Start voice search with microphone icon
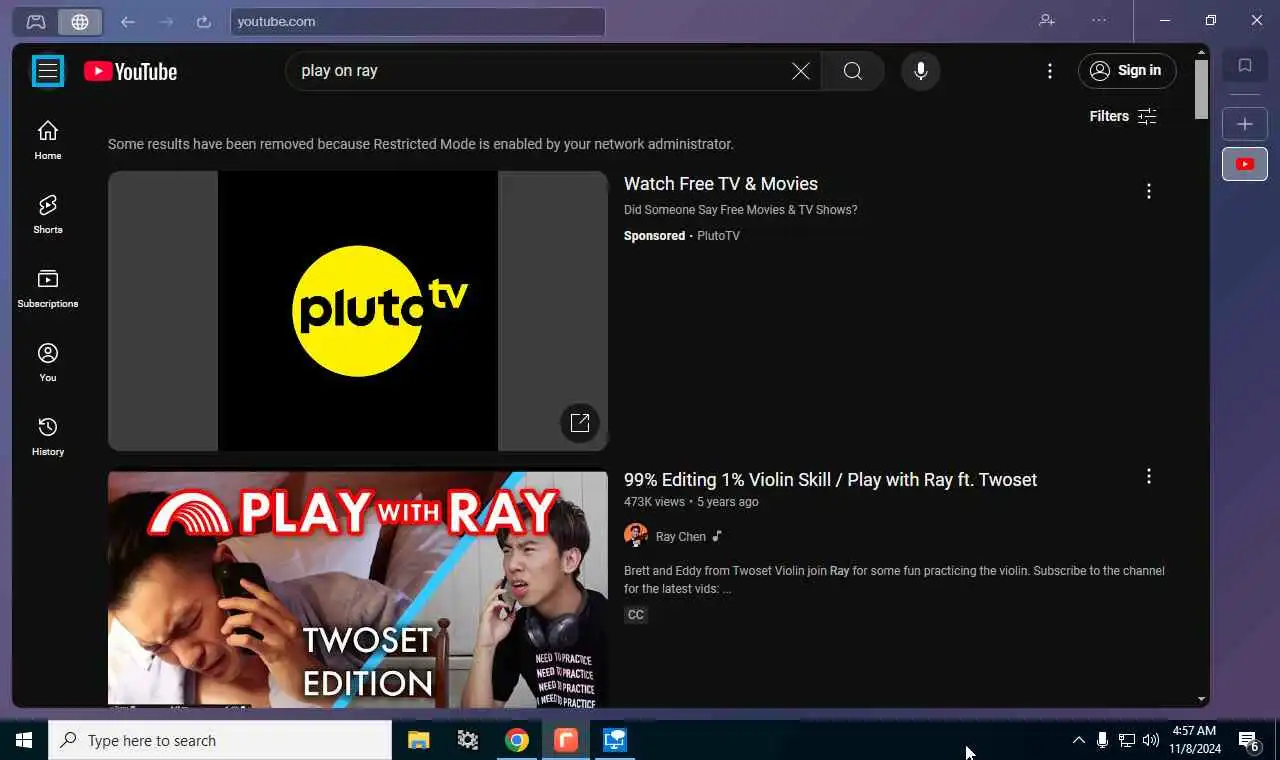 (921, 71)
